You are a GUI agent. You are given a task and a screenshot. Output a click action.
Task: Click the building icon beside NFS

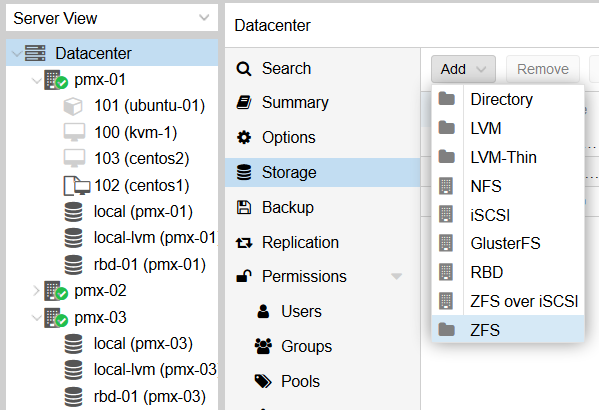click(446, 186)
